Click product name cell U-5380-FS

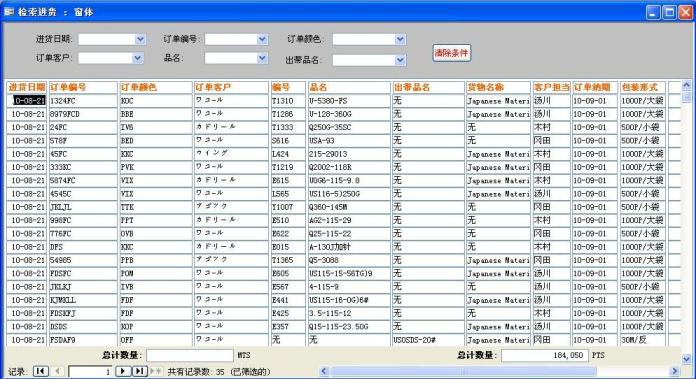(x=349, y=101)
